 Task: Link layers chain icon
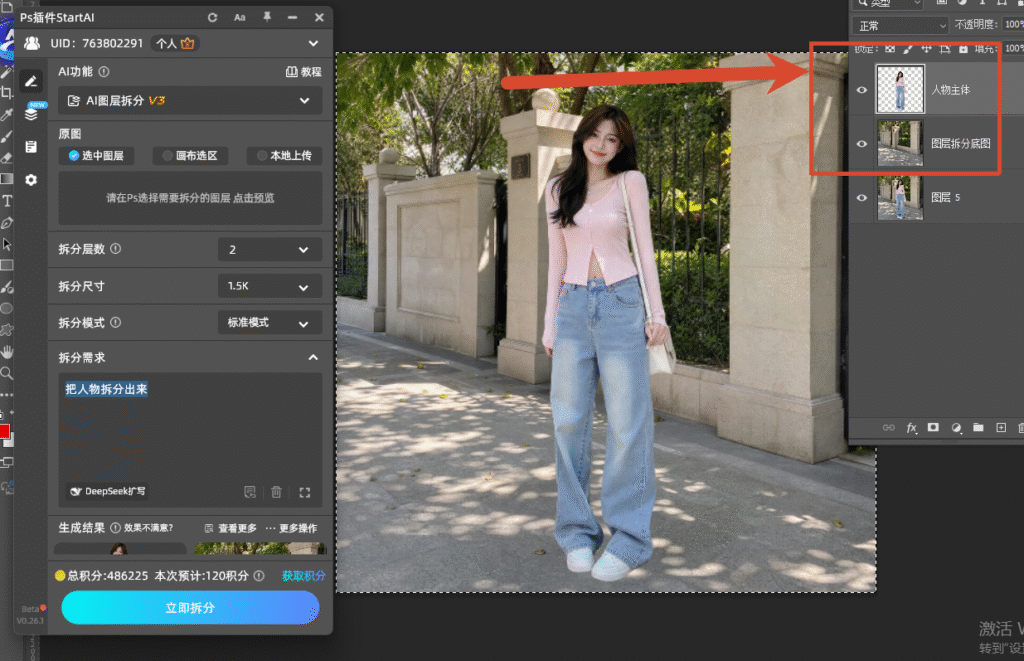click(x=889, y=428)
